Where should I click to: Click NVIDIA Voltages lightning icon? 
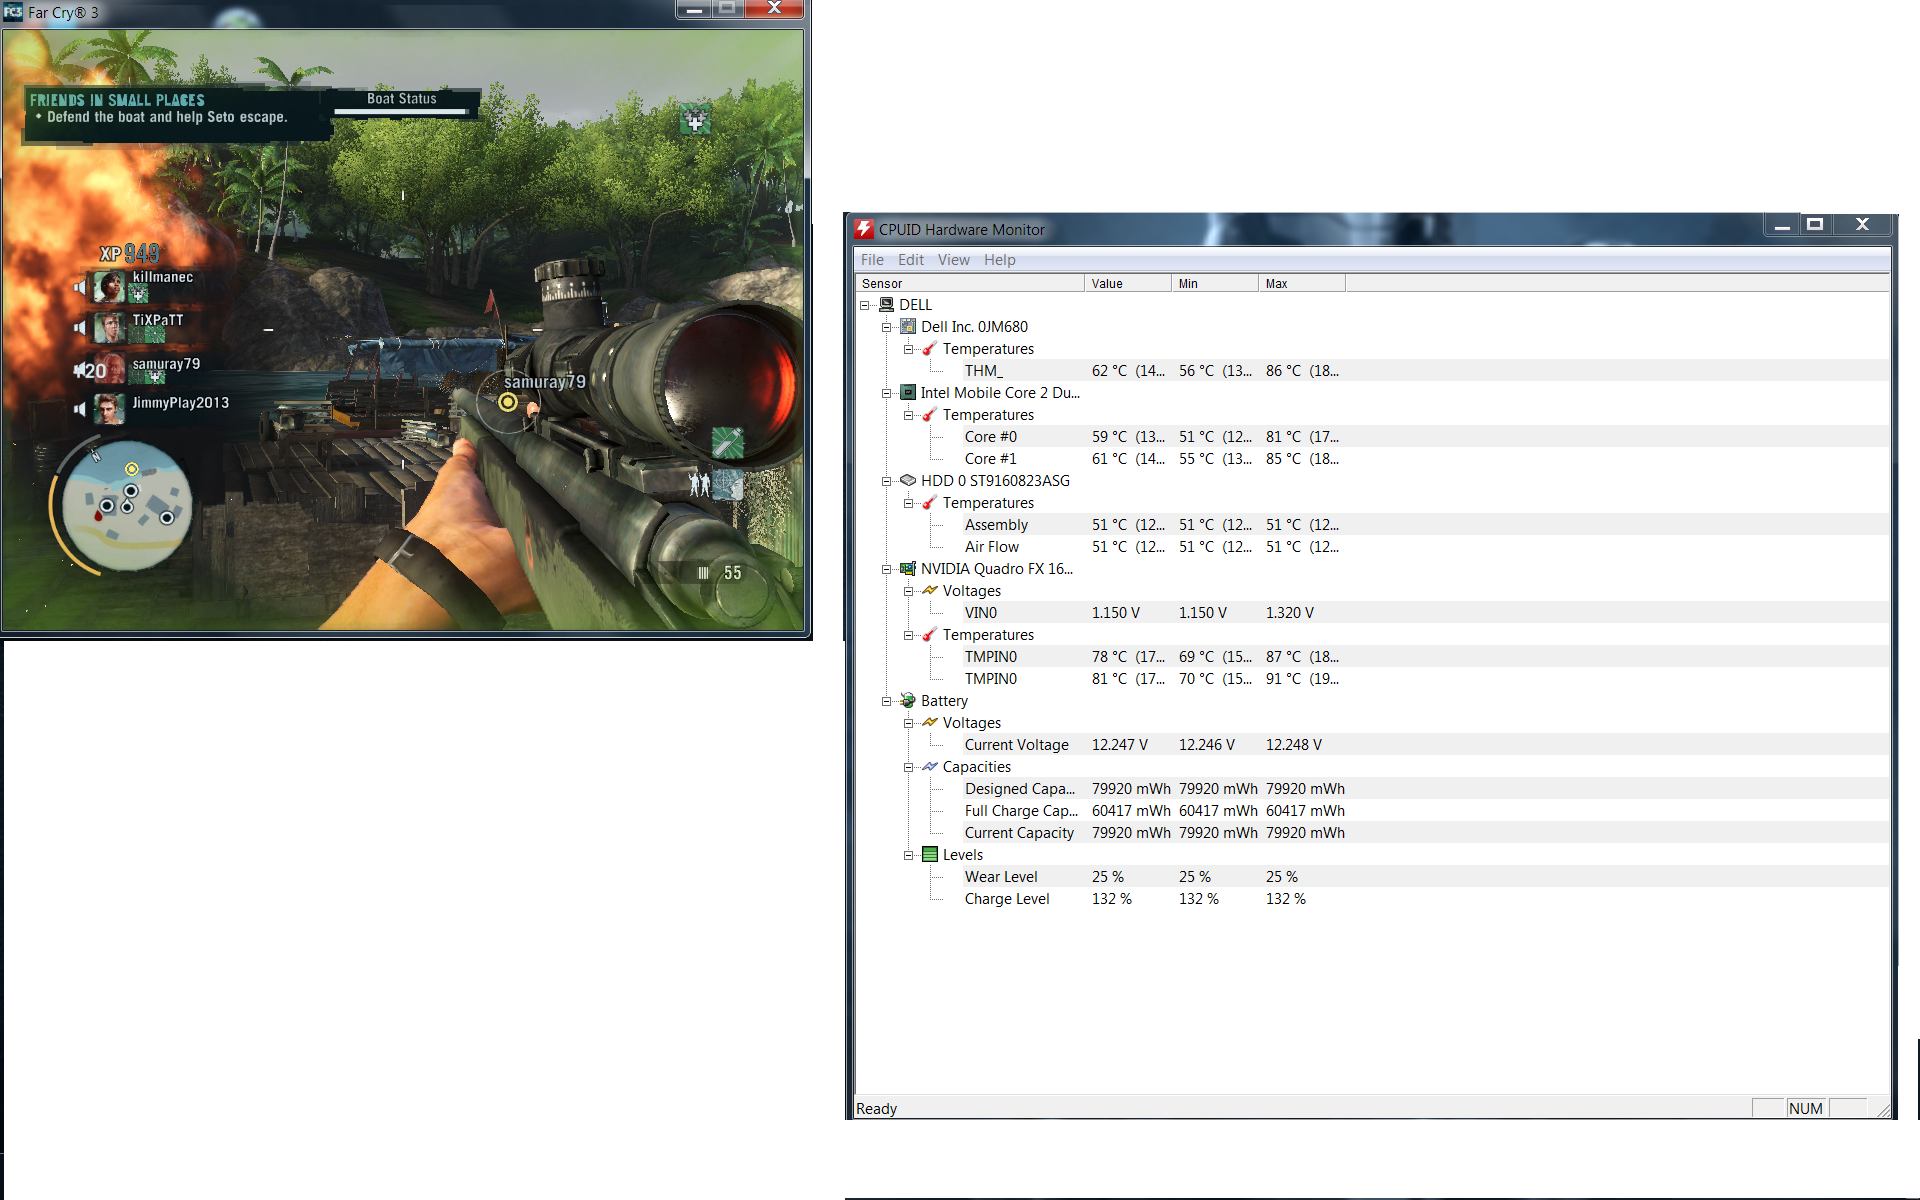click(930, 591)
